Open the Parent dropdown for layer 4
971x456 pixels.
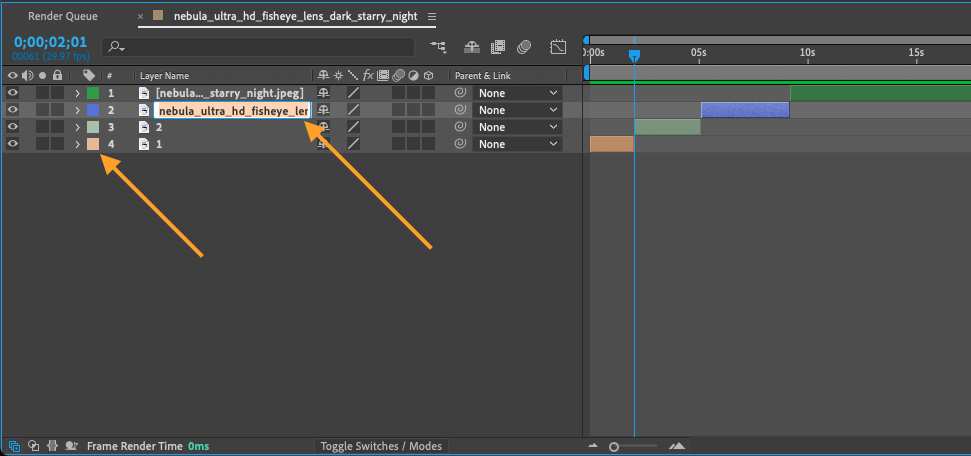coord(517,144)
